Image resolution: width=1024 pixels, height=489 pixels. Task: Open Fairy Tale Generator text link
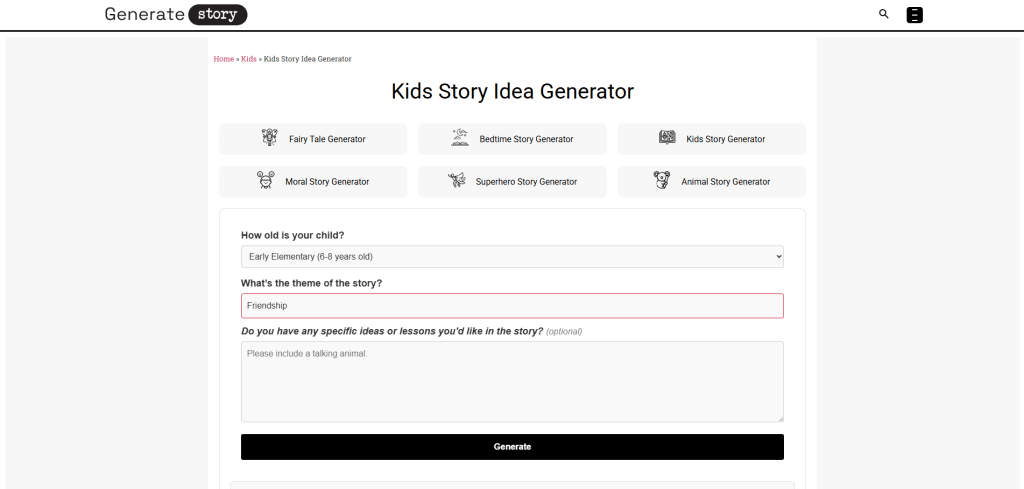point(327,139)
